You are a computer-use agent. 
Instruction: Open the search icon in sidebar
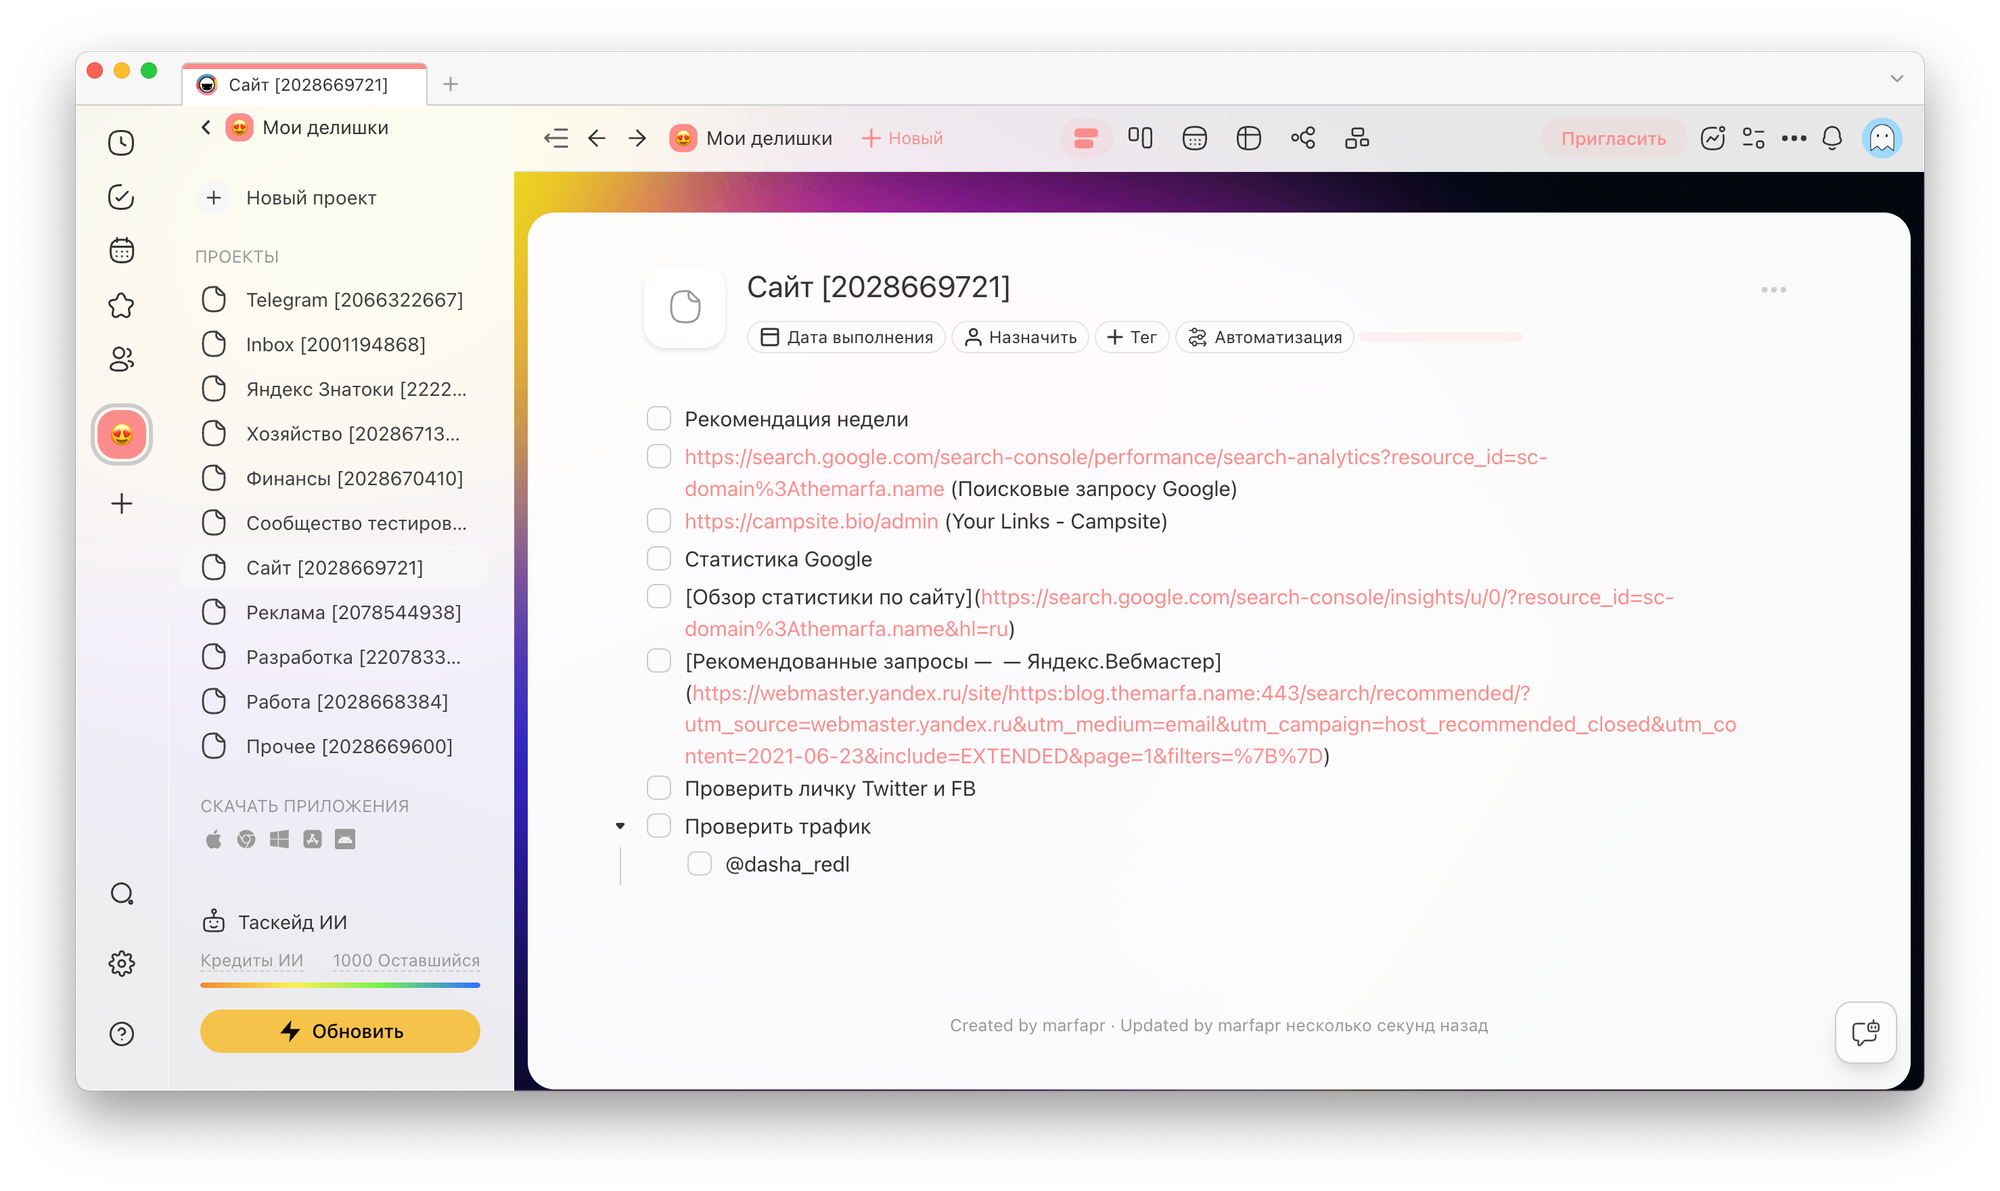coord(121,894)
